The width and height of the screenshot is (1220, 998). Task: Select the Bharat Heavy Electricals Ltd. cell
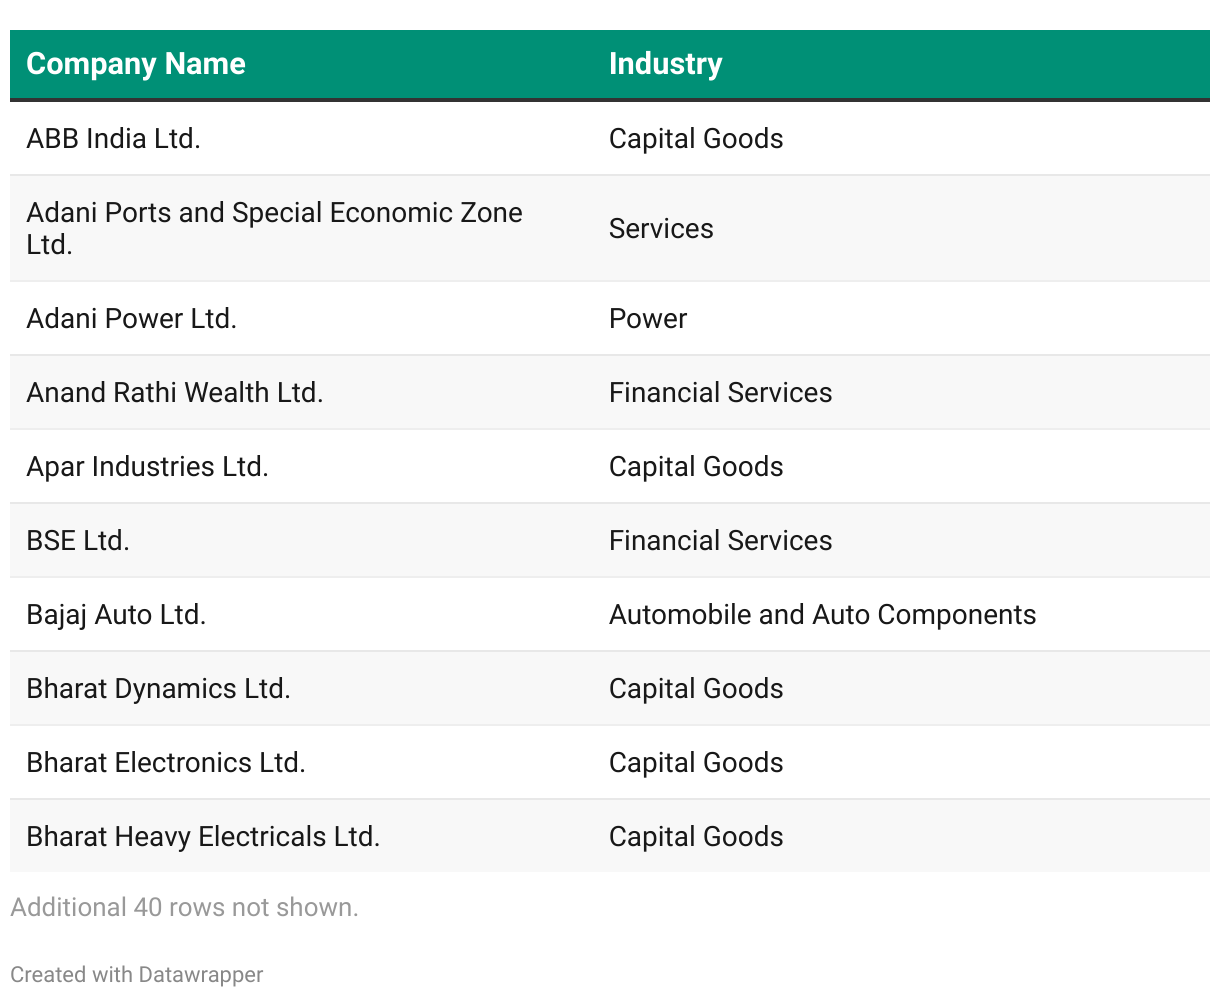point(203,836)
